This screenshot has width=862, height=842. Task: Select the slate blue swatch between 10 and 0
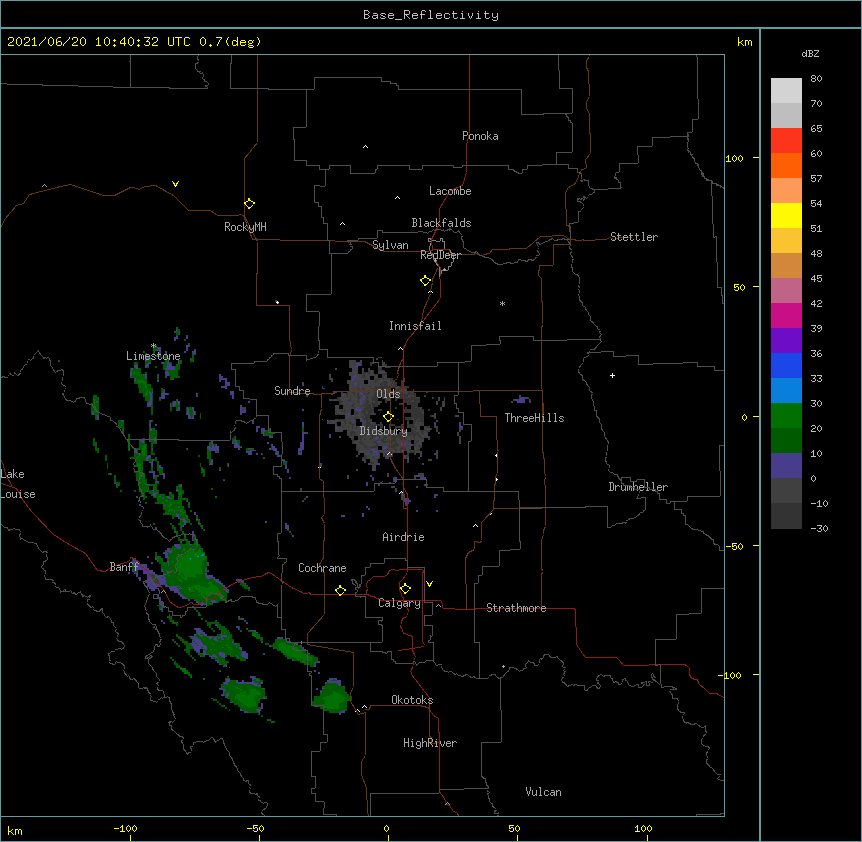click(786, 466)
